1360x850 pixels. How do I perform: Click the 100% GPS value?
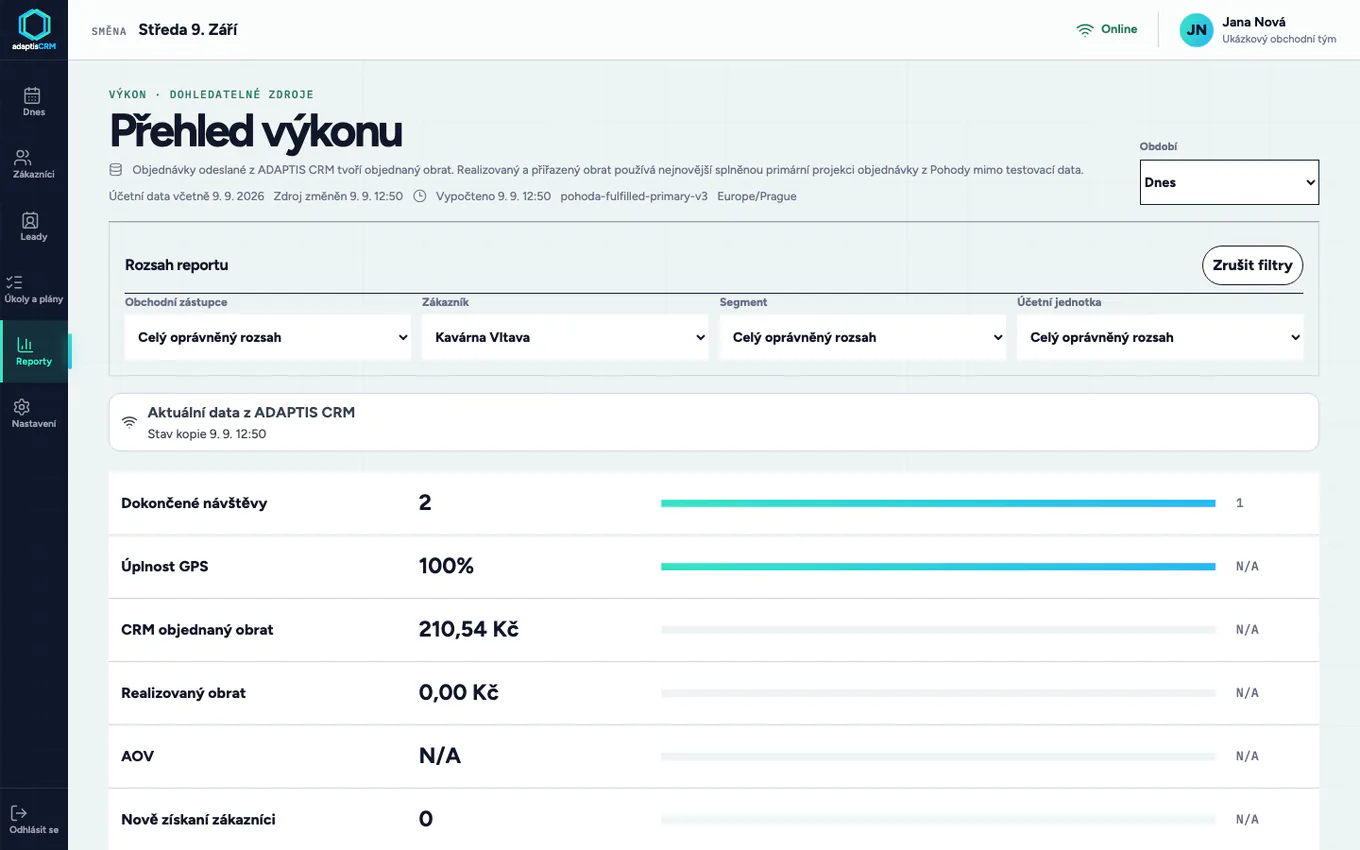tap(446, 566)
